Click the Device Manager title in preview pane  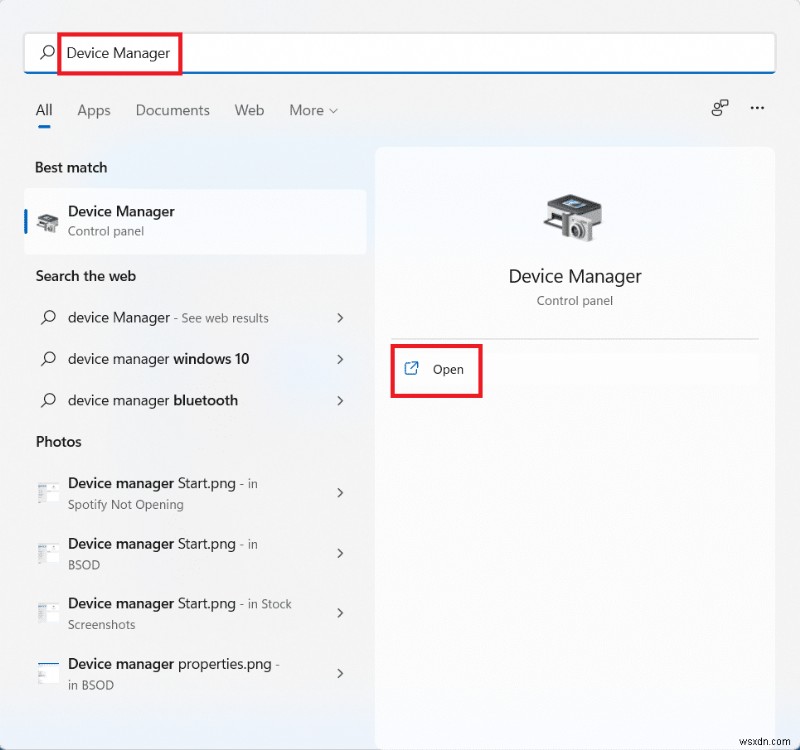574,277
